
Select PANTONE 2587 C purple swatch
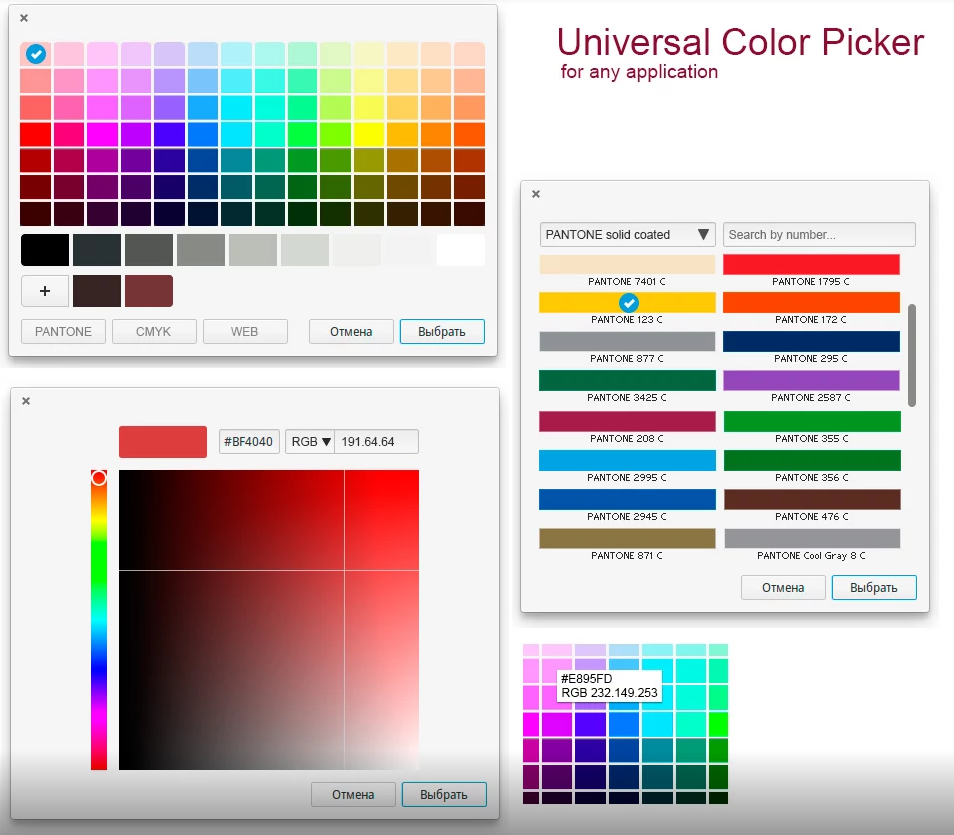[812, 380]
